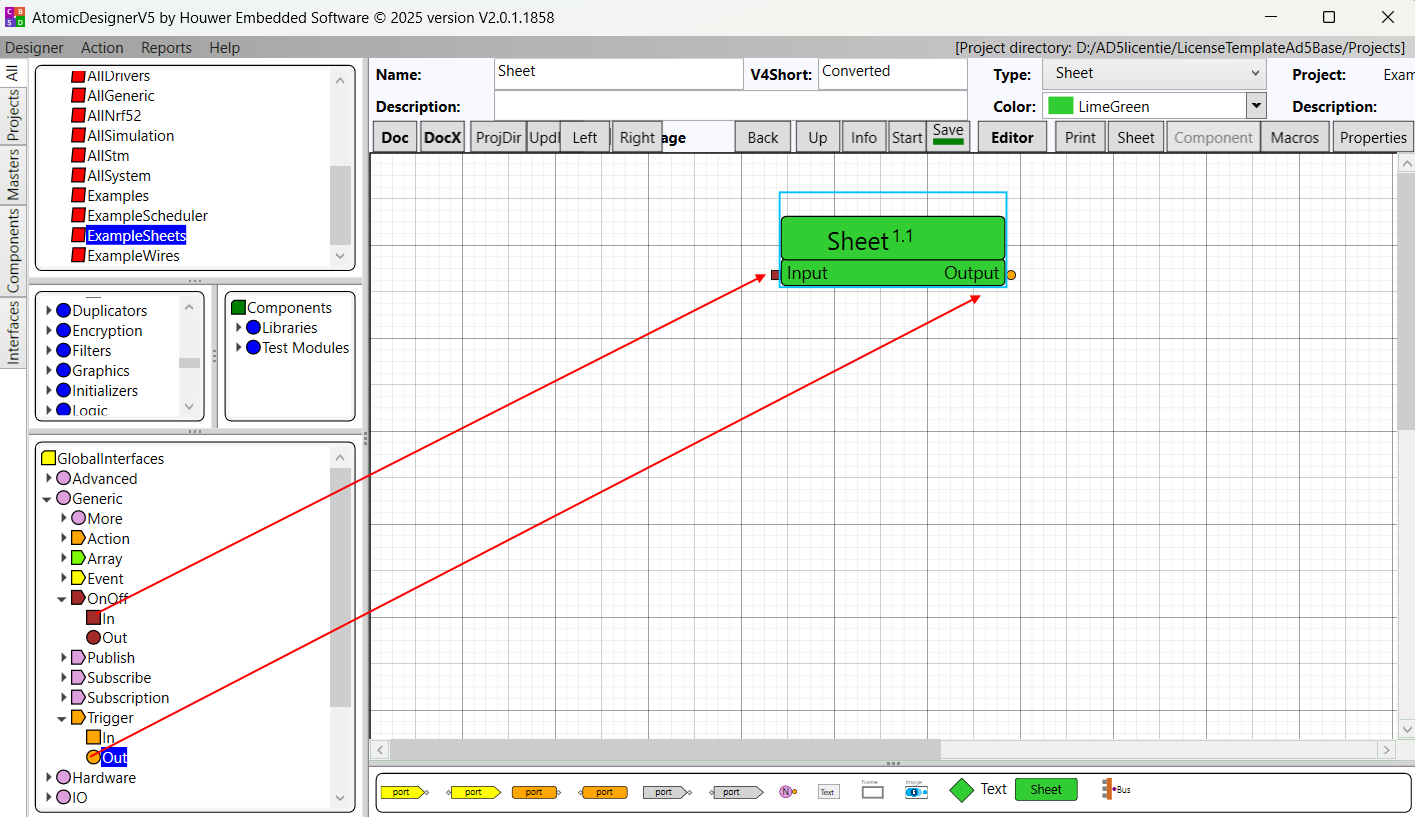Screen dimensions: 1415x817
Task: Select the Bus icon in bottom palette
Action: tap(1116, 790)
